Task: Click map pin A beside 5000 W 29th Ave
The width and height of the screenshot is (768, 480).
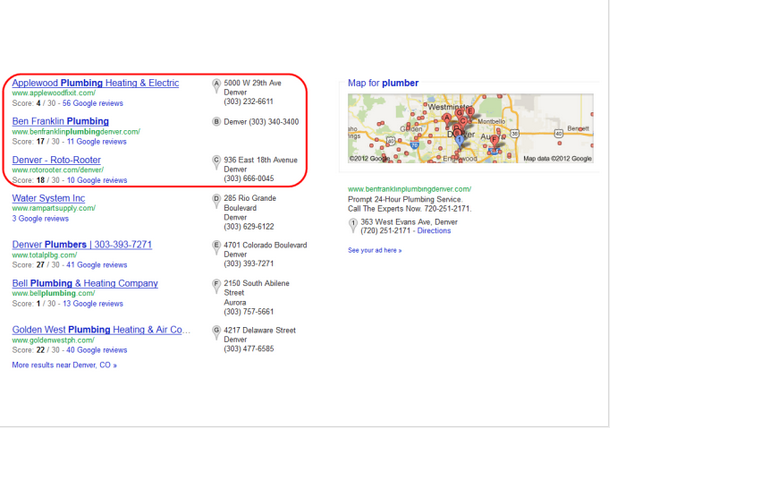Action: [x=216, y=86]
